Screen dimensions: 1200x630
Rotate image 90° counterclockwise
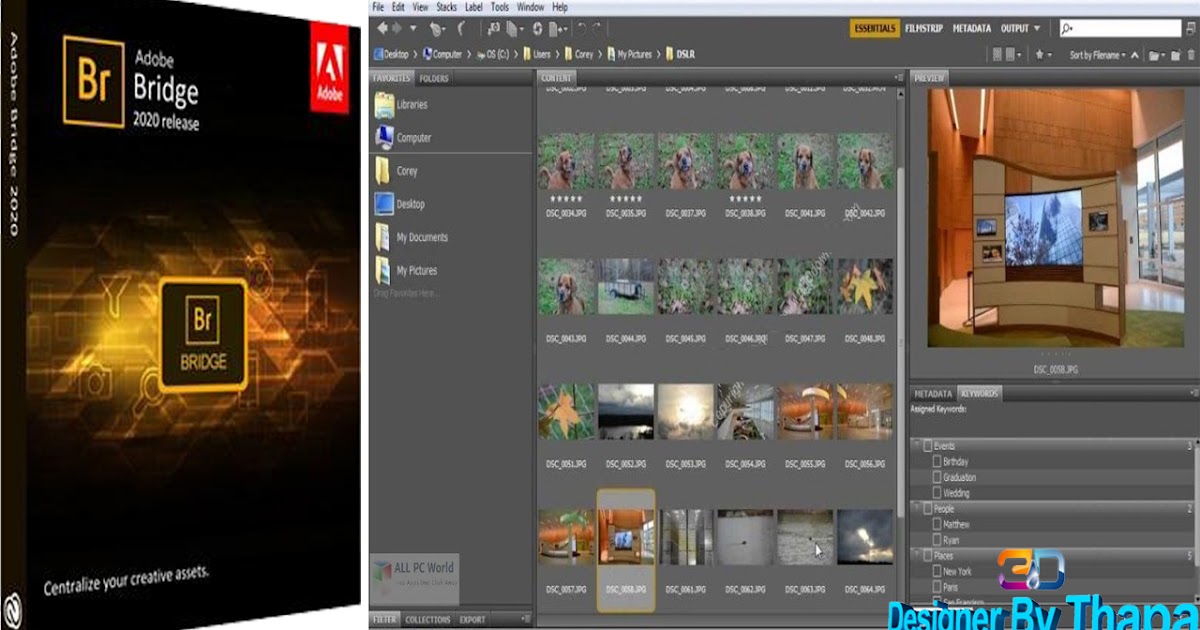point(582,28)
